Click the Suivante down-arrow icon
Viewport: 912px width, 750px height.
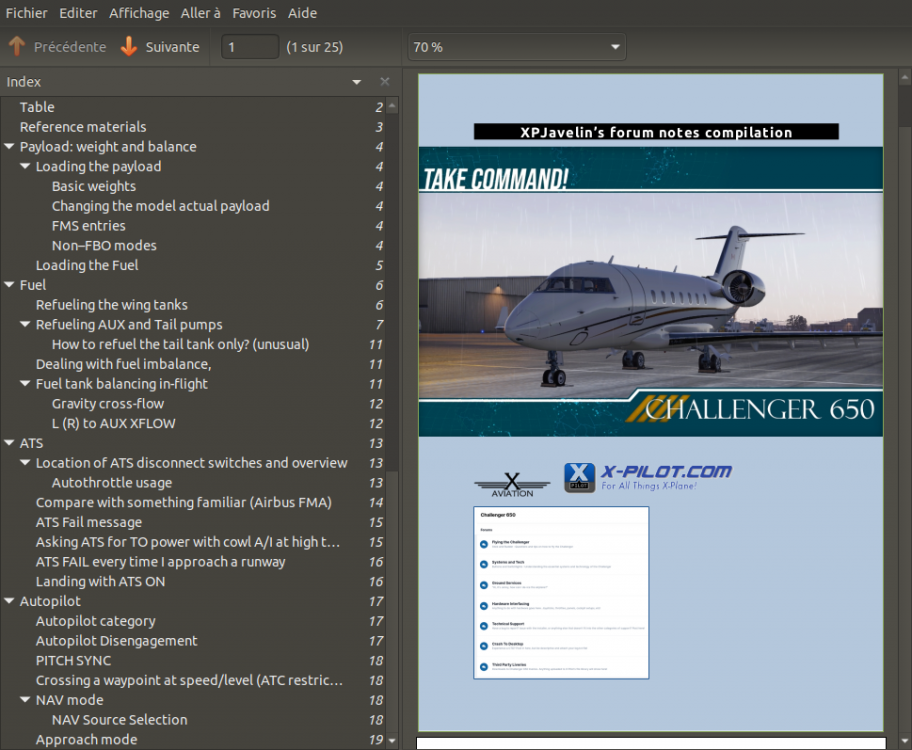click(x=129, y=47)
